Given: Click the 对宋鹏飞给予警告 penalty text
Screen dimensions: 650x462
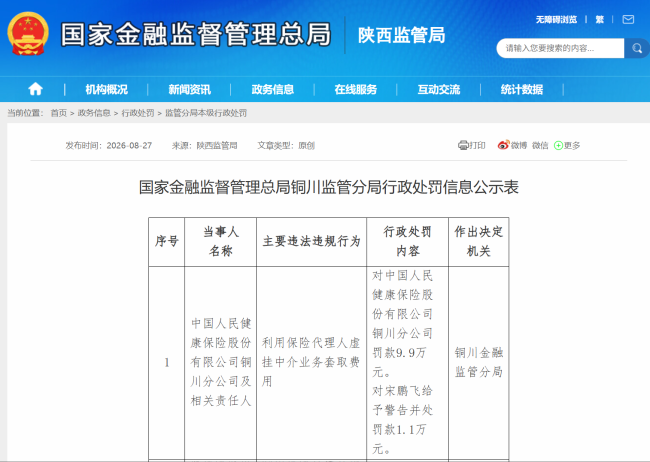Looking at the screenshot, I should tap(402, 400).
